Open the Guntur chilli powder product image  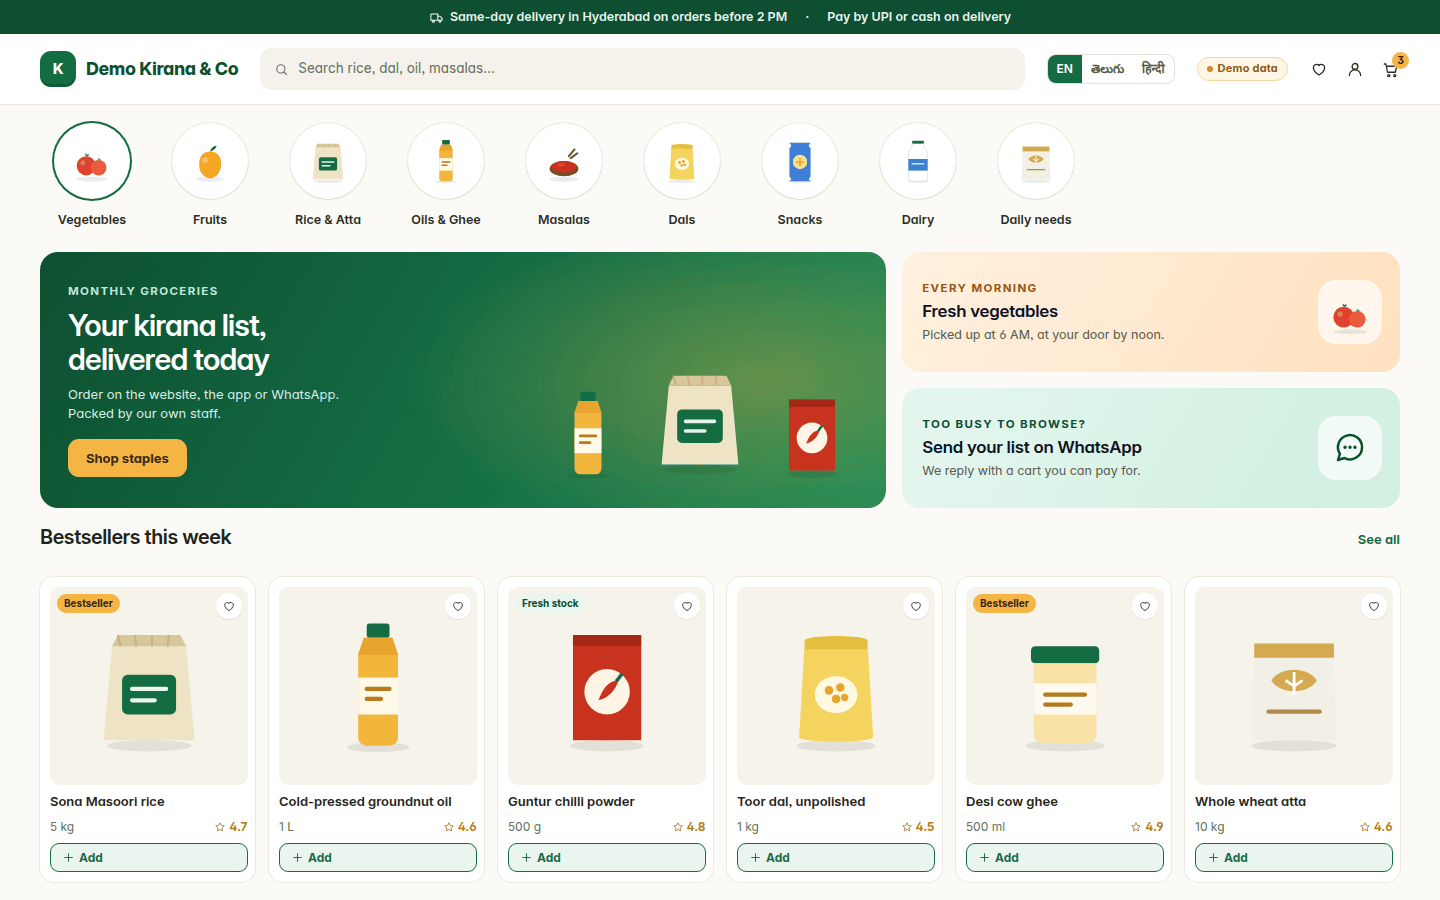point(607,686)
